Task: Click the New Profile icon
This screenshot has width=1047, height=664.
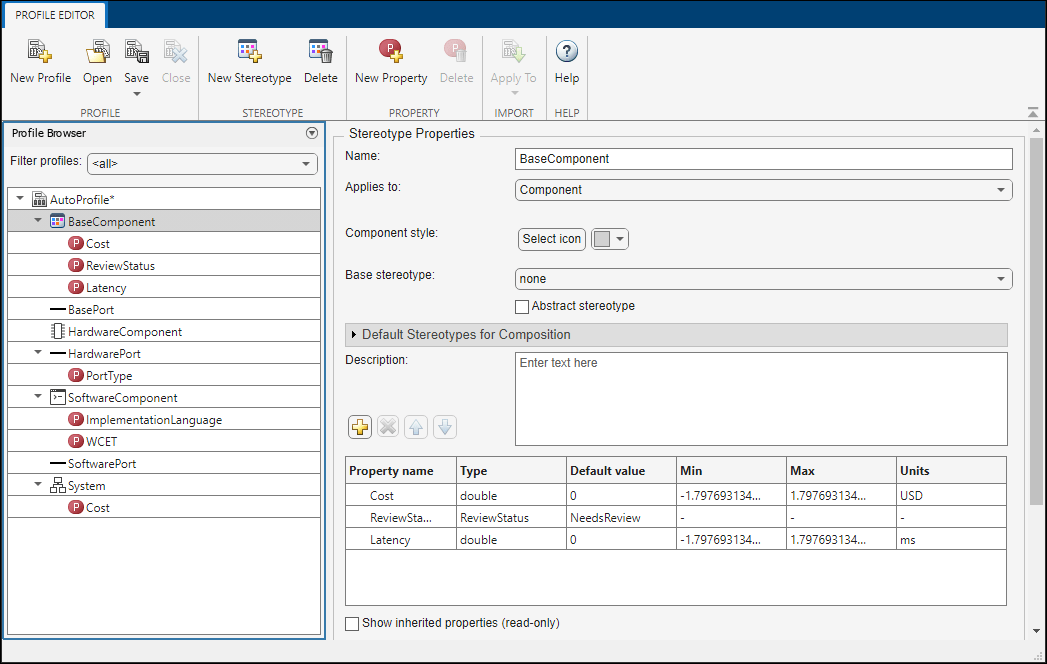Action: point(40,53)
